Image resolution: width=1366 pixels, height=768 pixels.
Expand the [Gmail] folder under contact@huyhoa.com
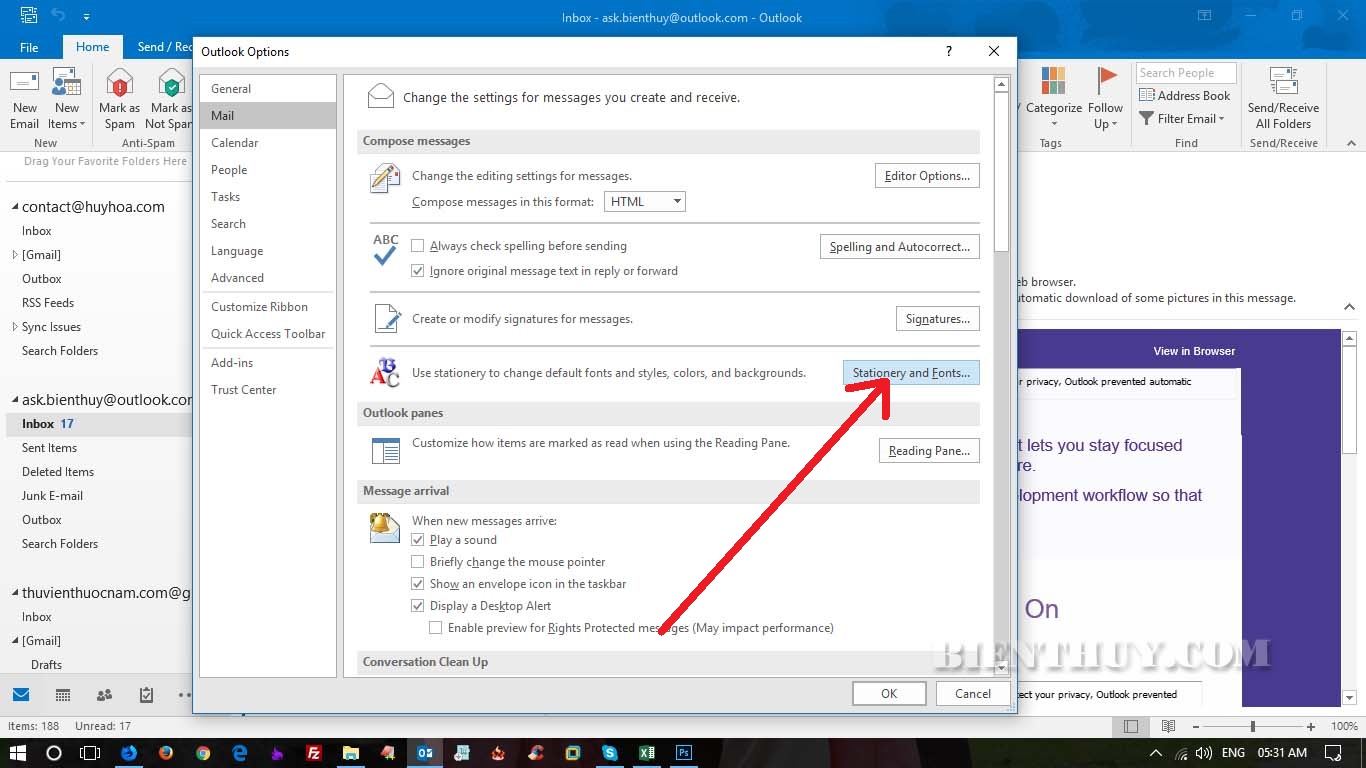tap(15, 255)
